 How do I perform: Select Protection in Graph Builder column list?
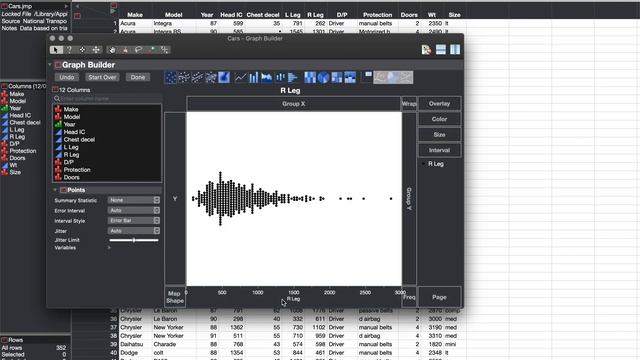(x=77, y=170)
